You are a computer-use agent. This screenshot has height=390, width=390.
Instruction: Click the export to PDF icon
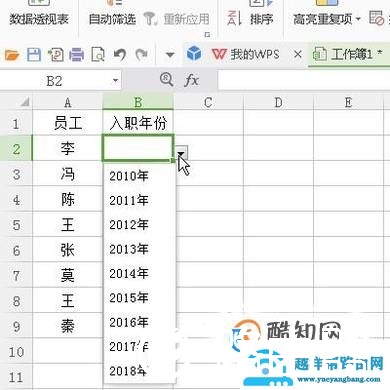[x=55, y=54]
